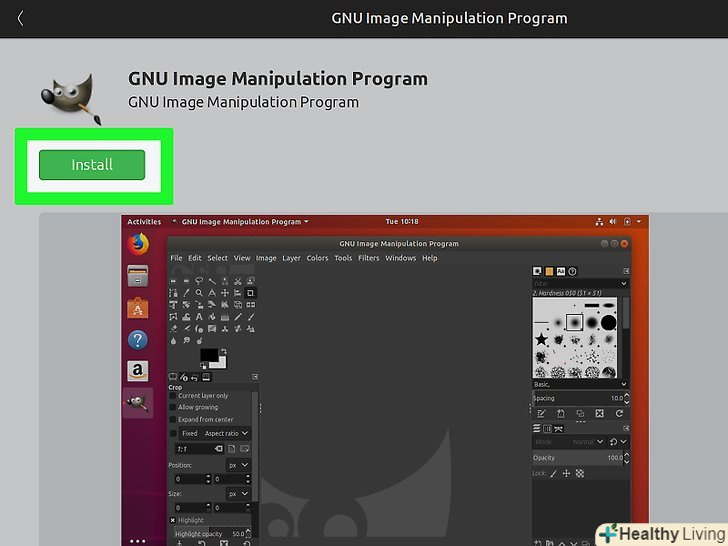Show applications grid at dock bottom

click(x=137, y=541)
